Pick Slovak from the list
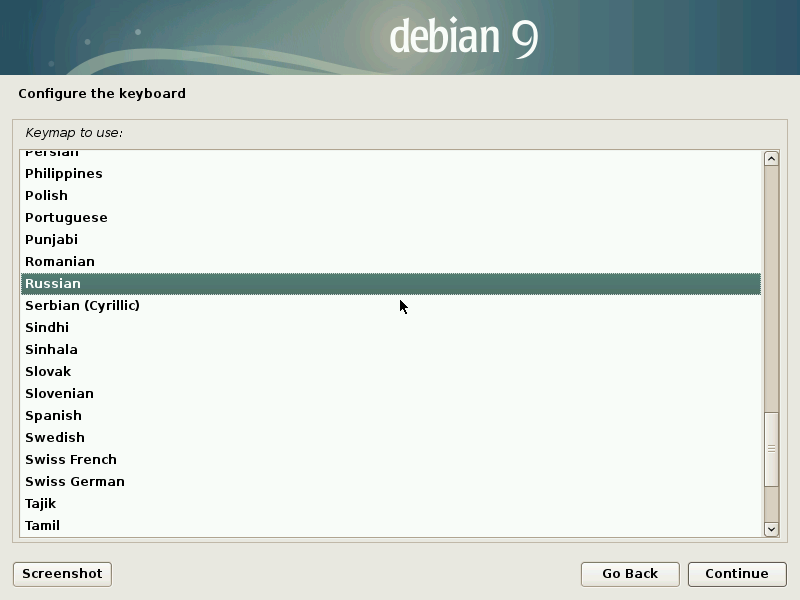Viewport: 800px width, 600px height. coord(391,371)
